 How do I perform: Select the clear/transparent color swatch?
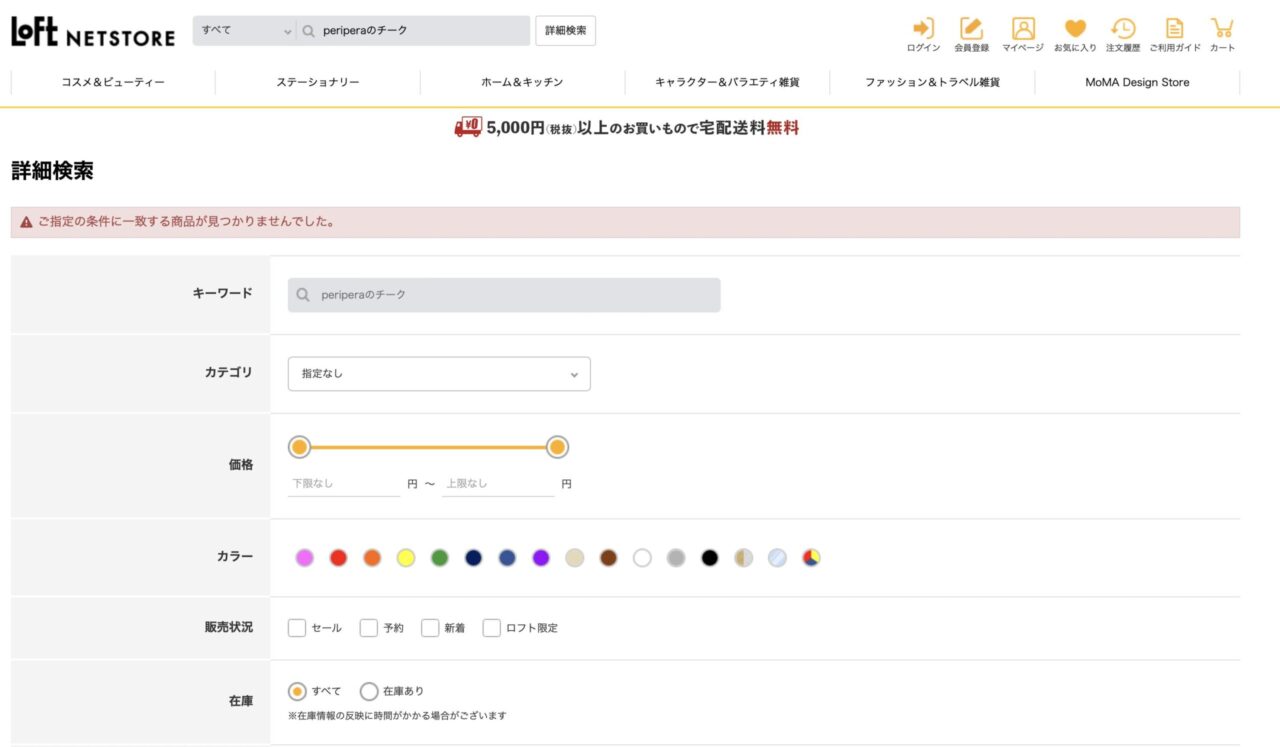778,558
